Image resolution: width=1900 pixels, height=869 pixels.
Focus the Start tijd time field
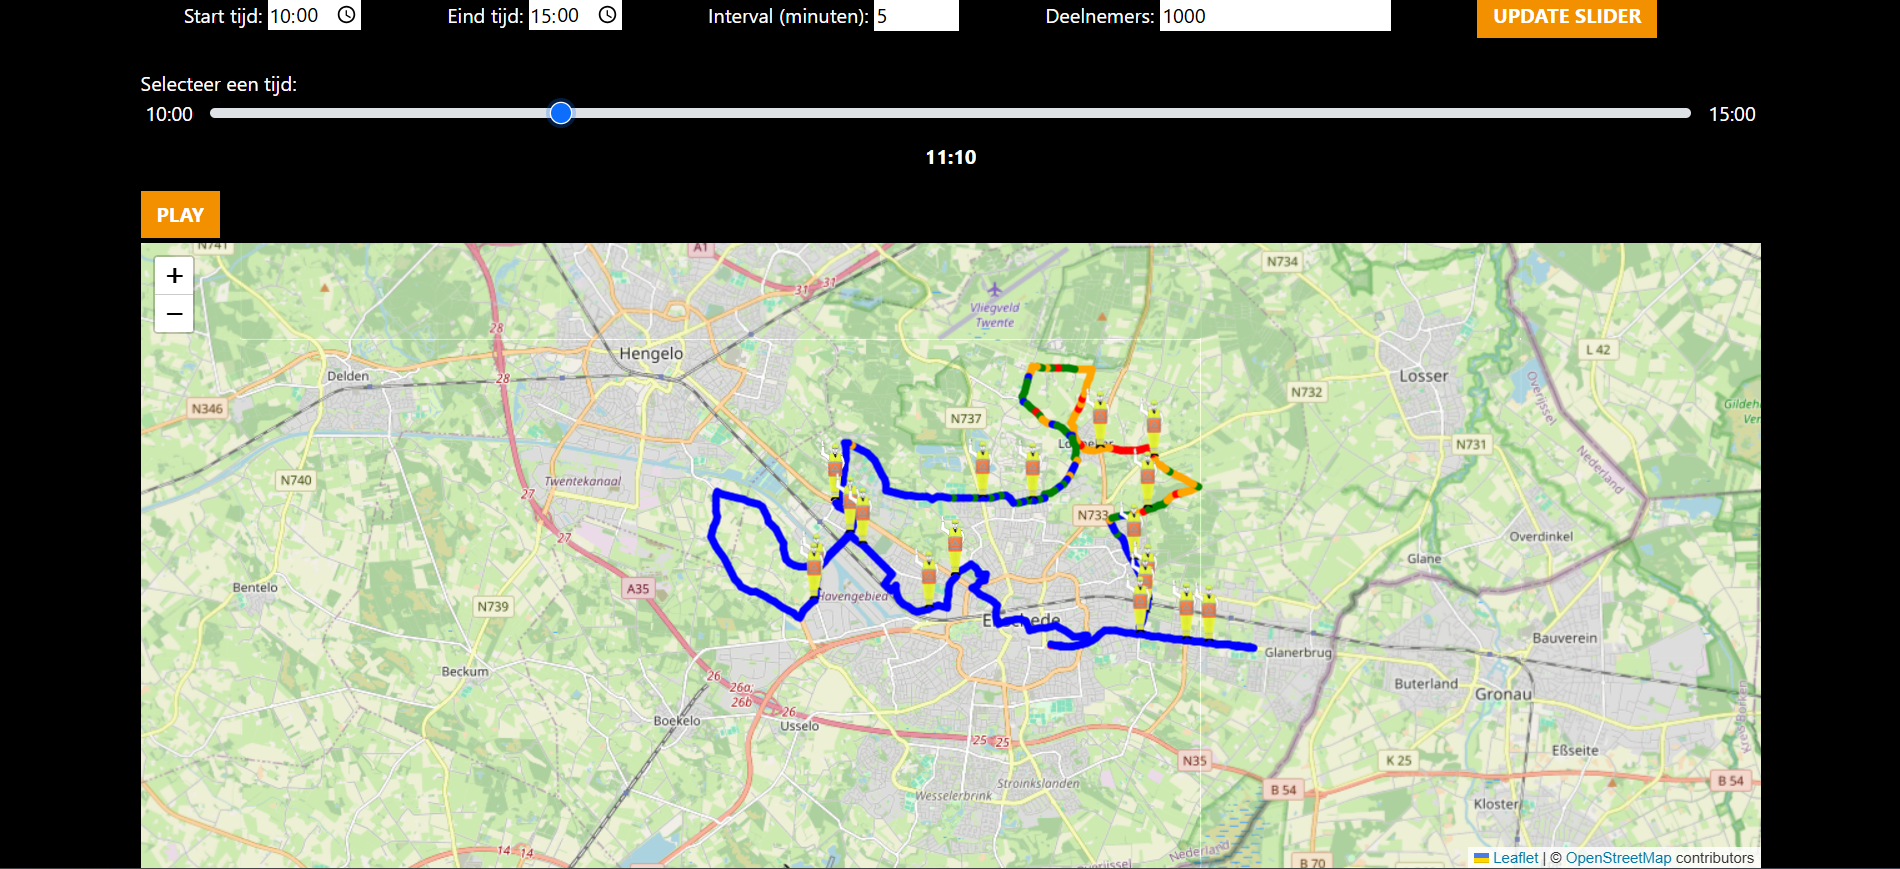[314, 15]
